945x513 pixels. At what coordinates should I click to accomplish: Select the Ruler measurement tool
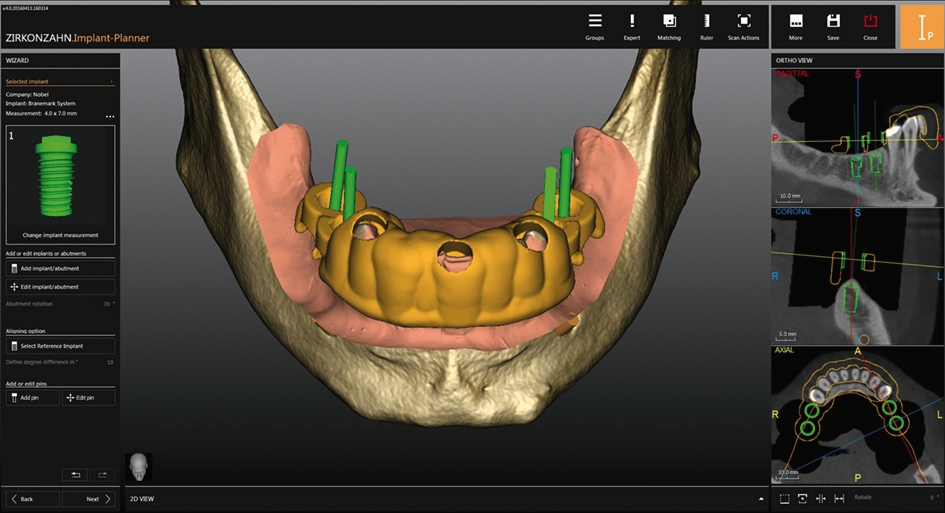pos(706,25)
